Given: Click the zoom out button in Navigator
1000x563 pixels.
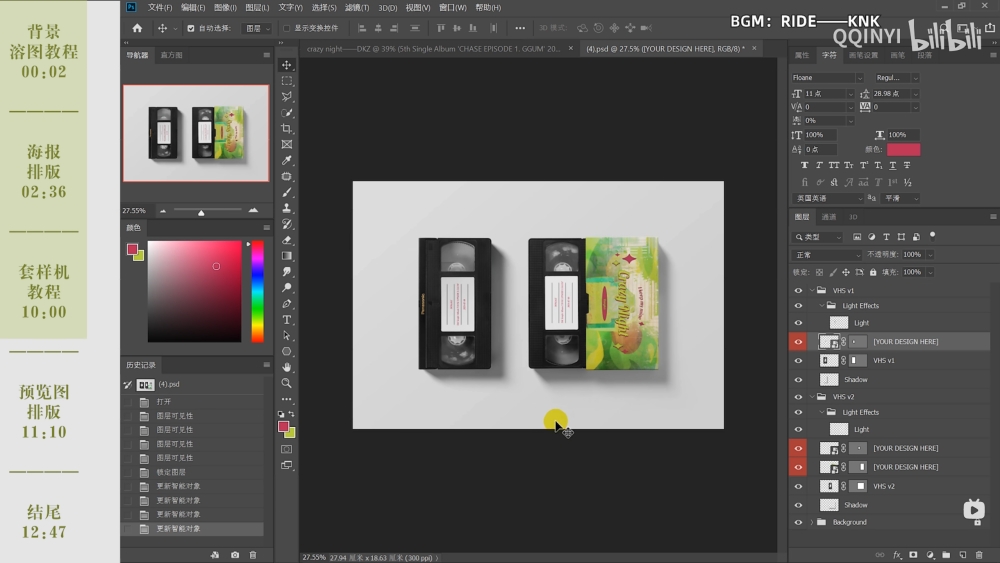Looking at the screenshot, I should tap(163, 210).
